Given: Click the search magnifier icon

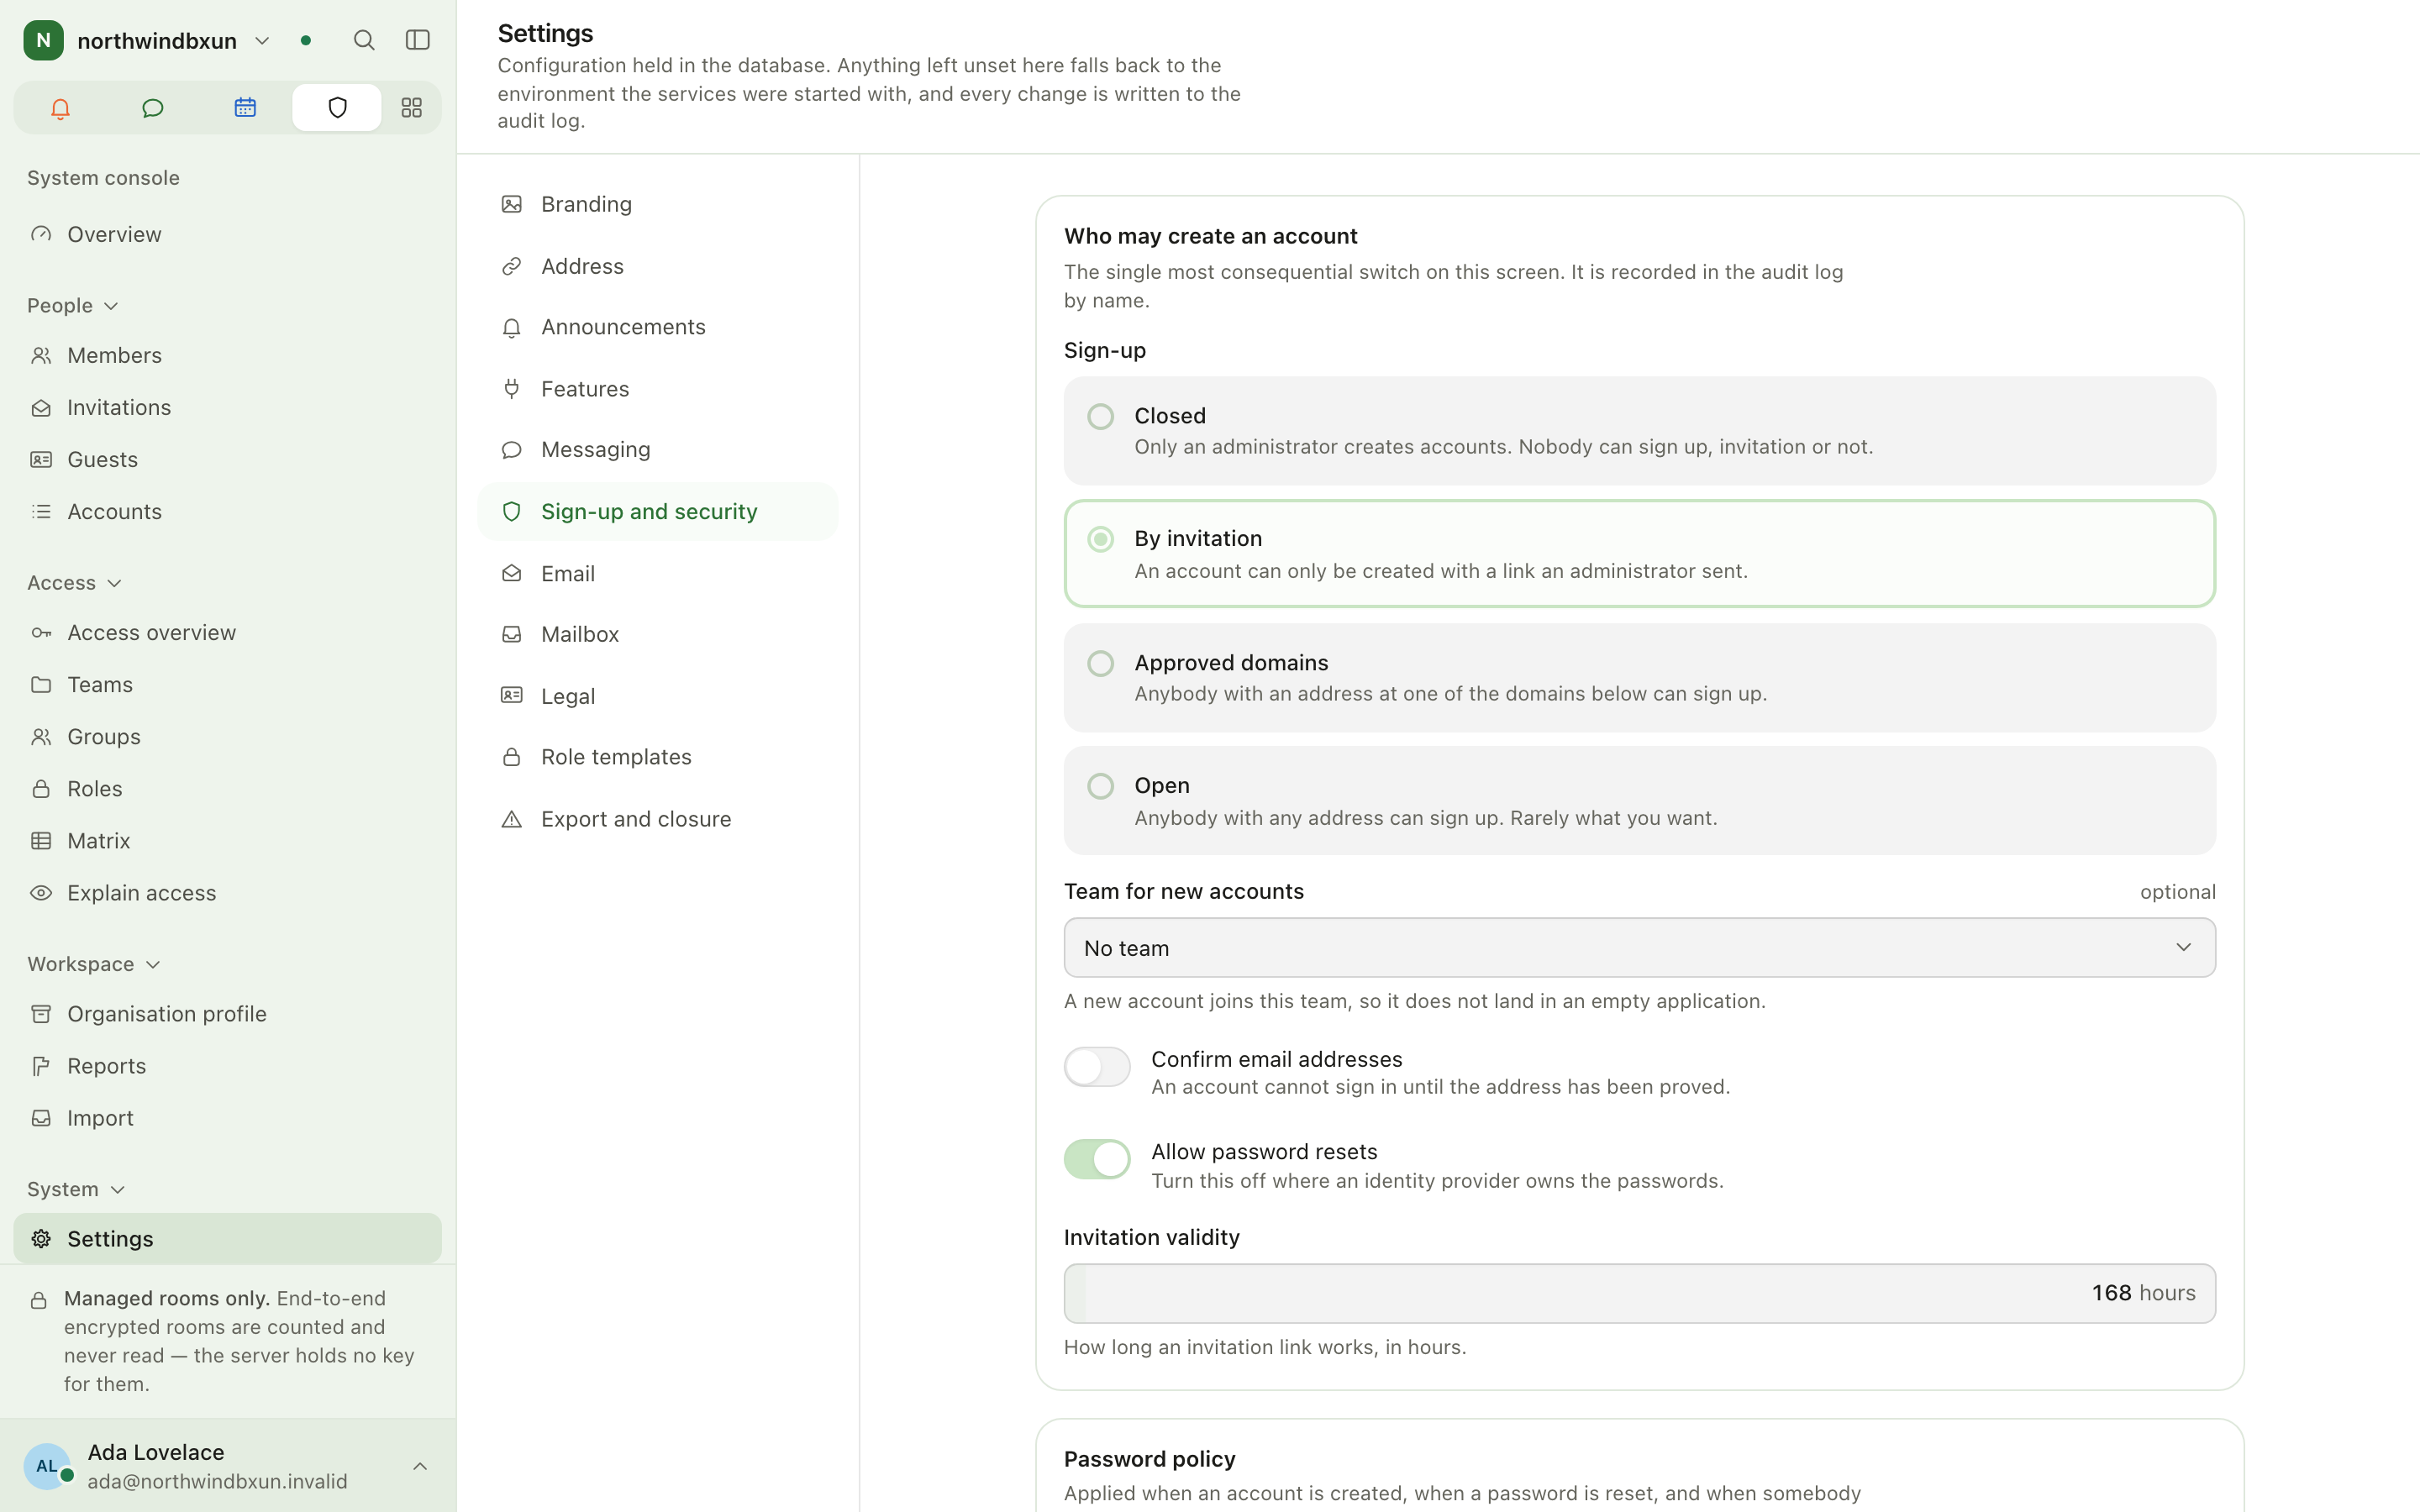Looking at the screenshot, I should 364,40.
